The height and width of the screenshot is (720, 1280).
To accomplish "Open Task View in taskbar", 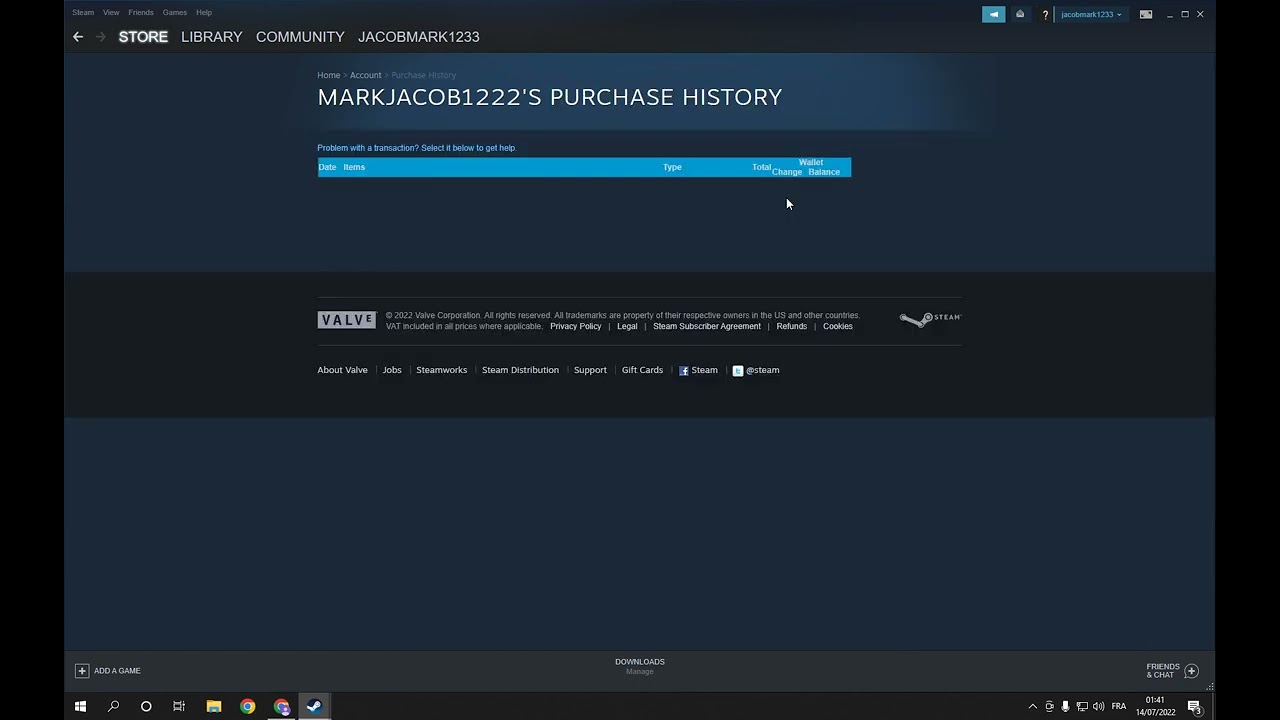I will pos(179,706).
